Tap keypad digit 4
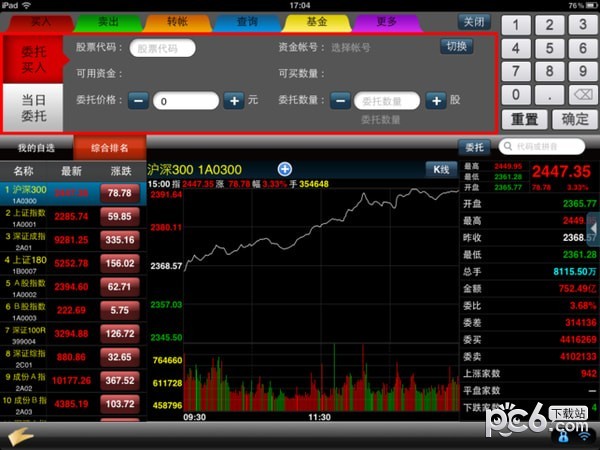 tap(516, 48)
